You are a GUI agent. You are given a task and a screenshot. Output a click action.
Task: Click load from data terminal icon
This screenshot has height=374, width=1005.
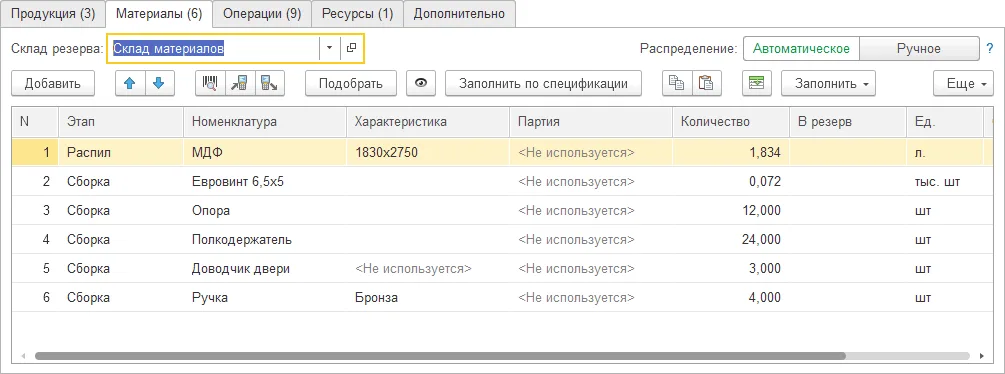click(240, 83)
